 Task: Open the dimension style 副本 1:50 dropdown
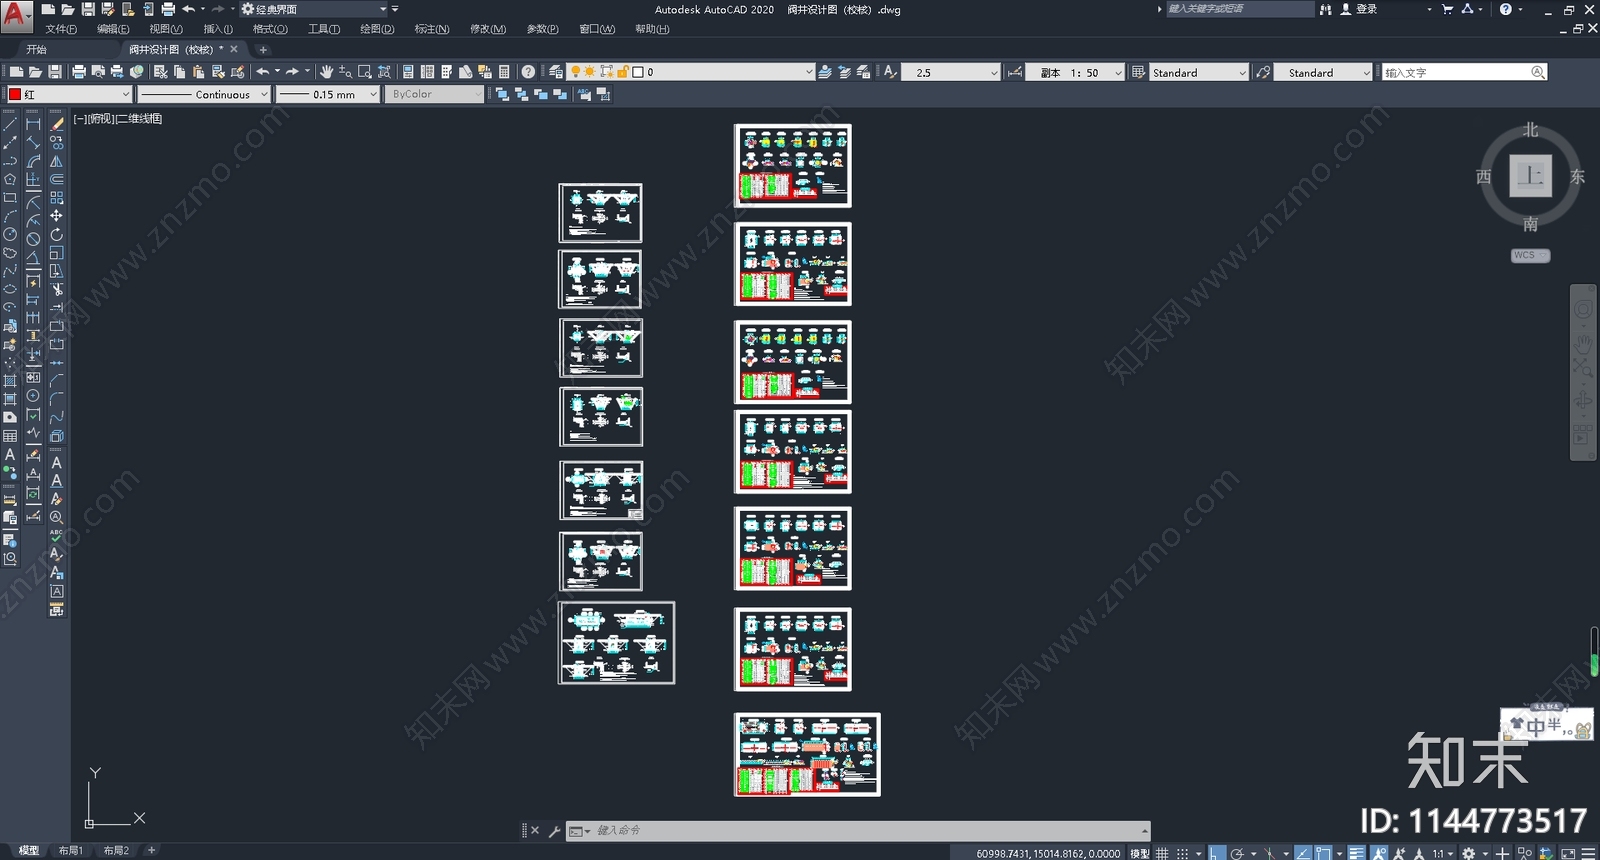[1075, 72]
